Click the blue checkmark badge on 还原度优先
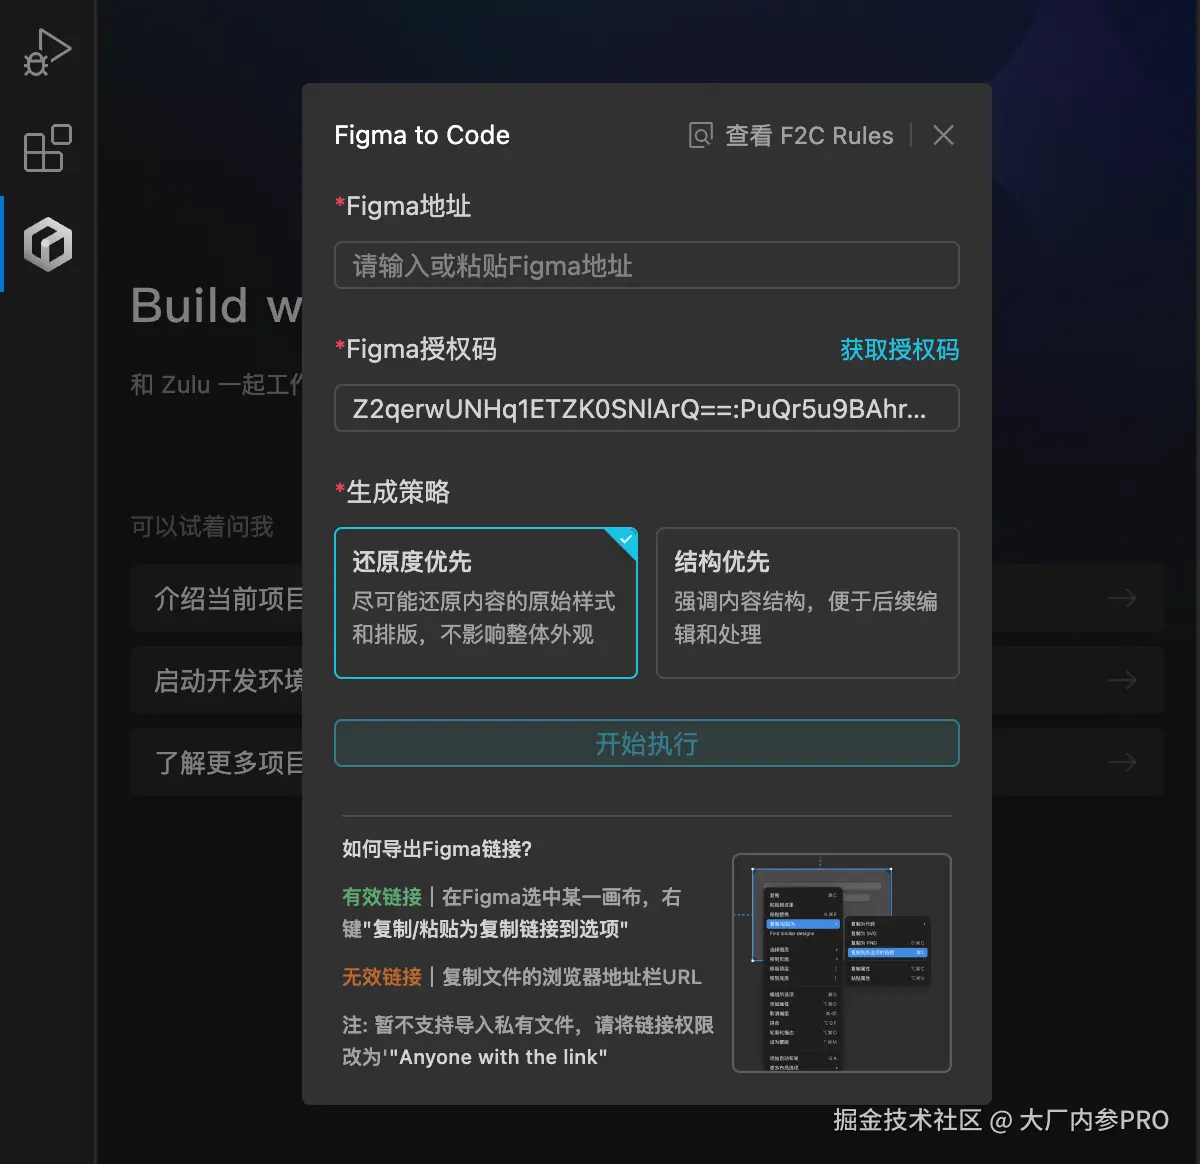 pyautogui.click(x=622, y=541)
